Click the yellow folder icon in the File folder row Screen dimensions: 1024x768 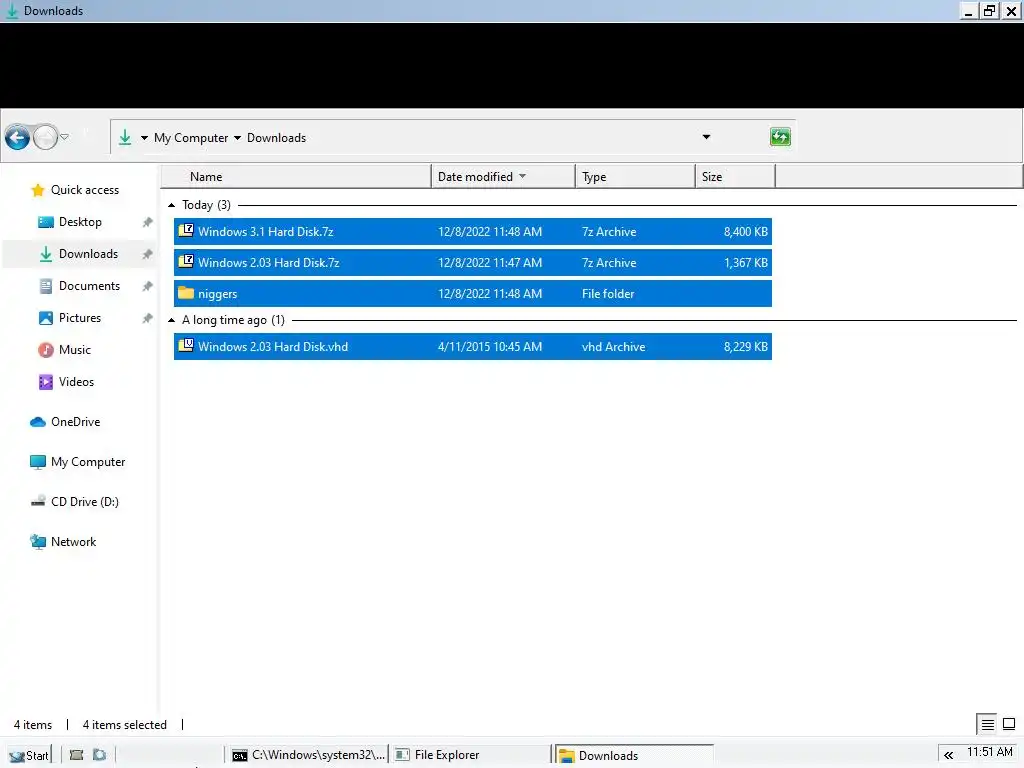[186, 293]
